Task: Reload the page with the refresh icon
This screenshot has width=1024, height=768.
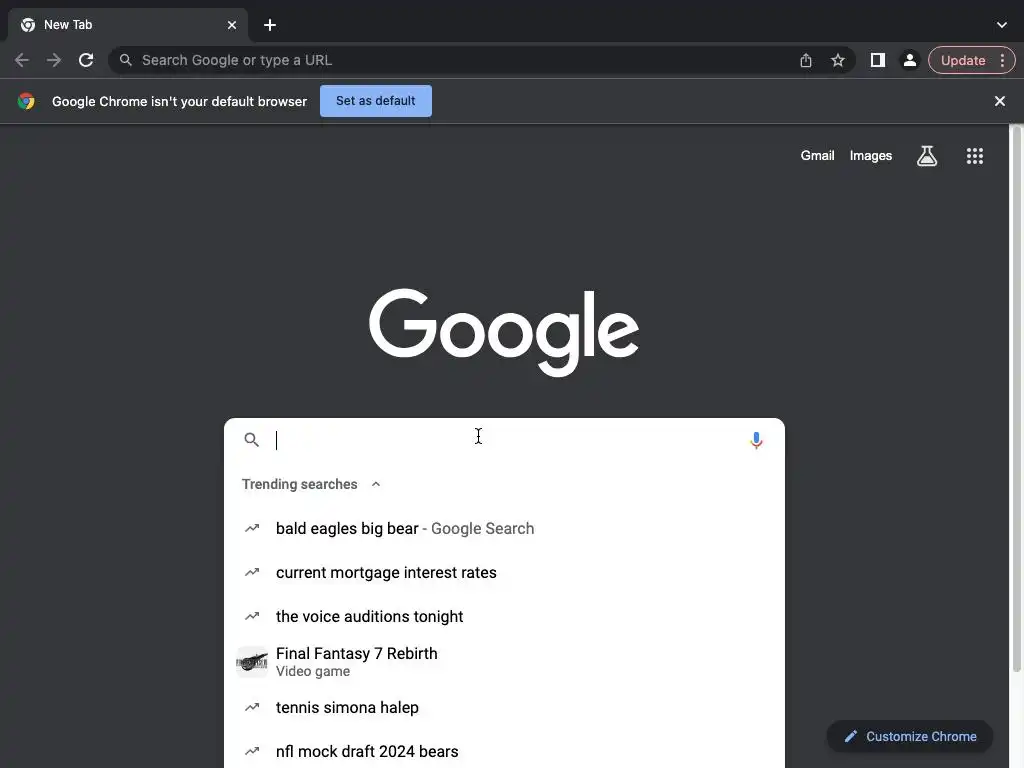Action: point(86,61)
